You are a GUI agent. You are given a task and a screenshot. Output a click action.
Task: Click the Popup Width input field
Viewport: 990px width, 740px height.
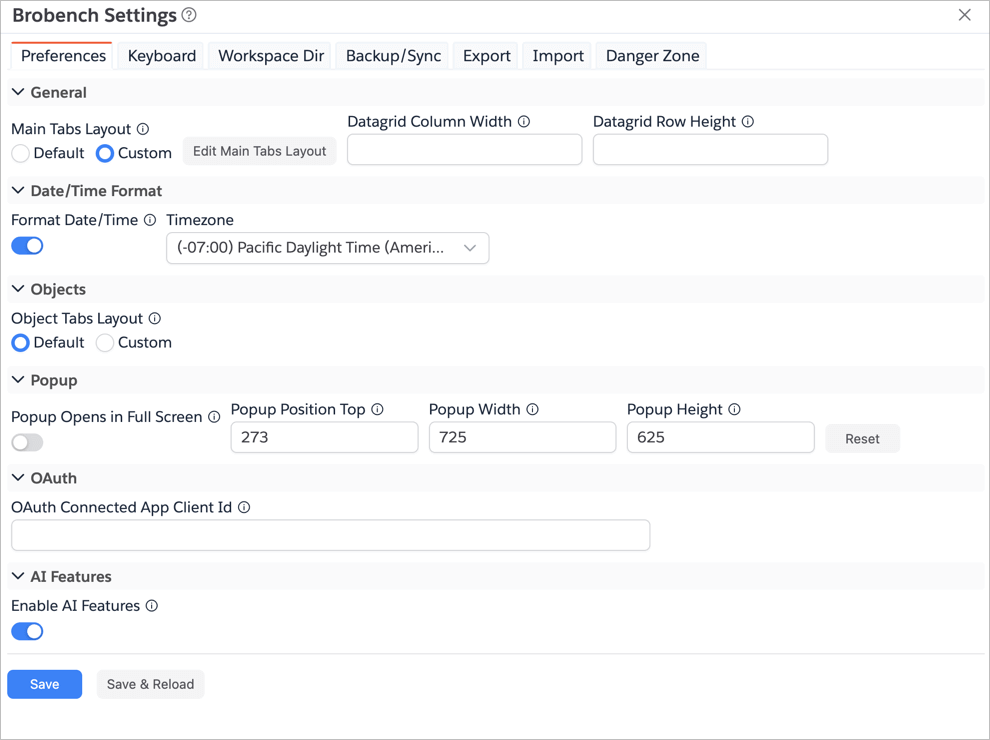pyautogui.click(x=522, y=437)
